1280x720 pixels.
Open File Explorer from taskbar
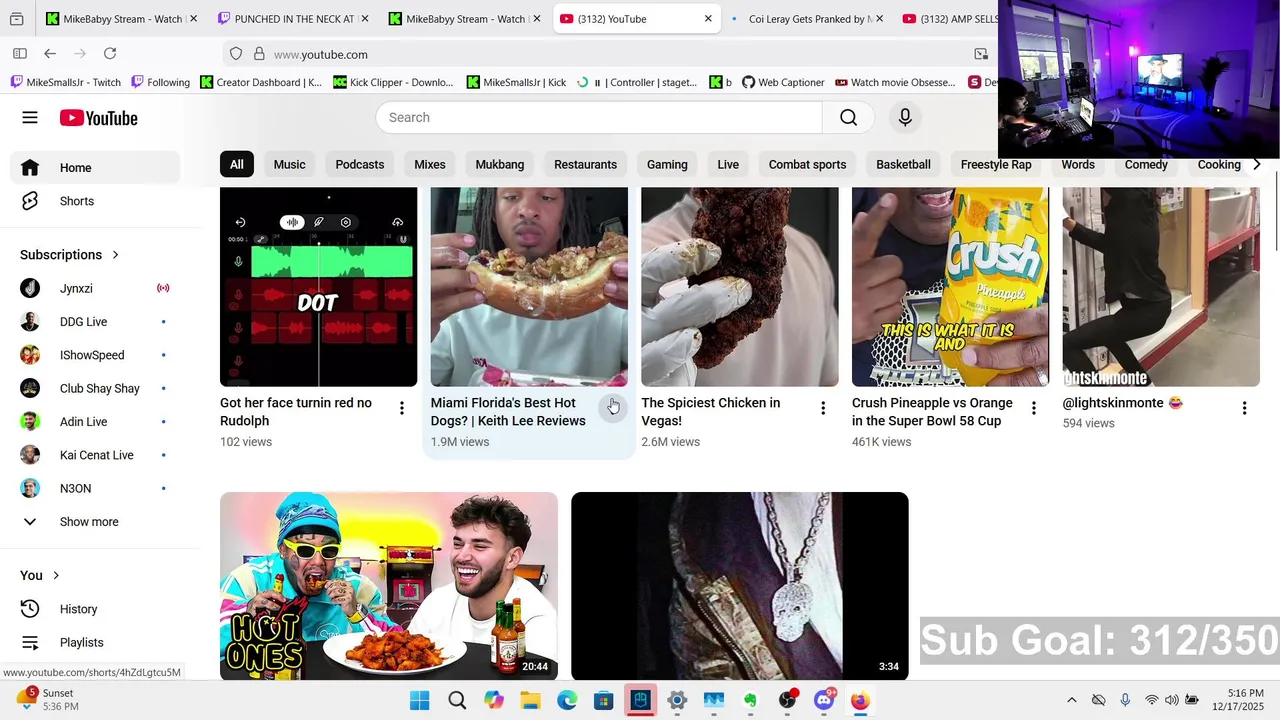point(530,700)
